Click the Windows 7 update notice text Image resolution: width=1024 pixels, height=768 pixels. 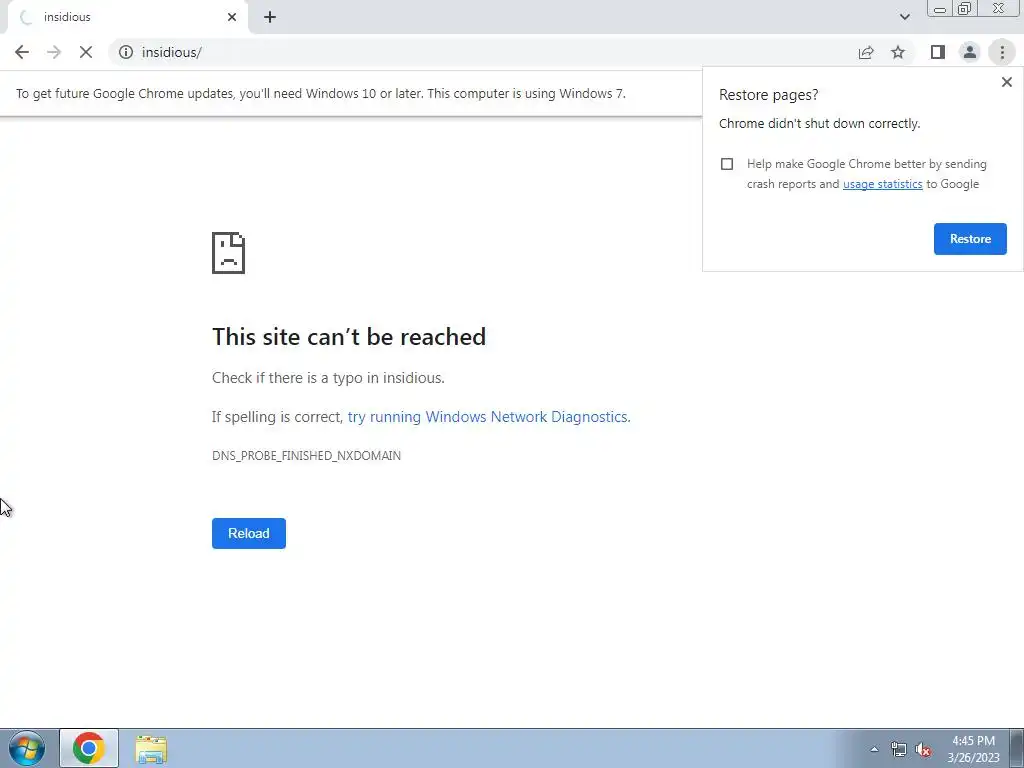coord(321,93)
